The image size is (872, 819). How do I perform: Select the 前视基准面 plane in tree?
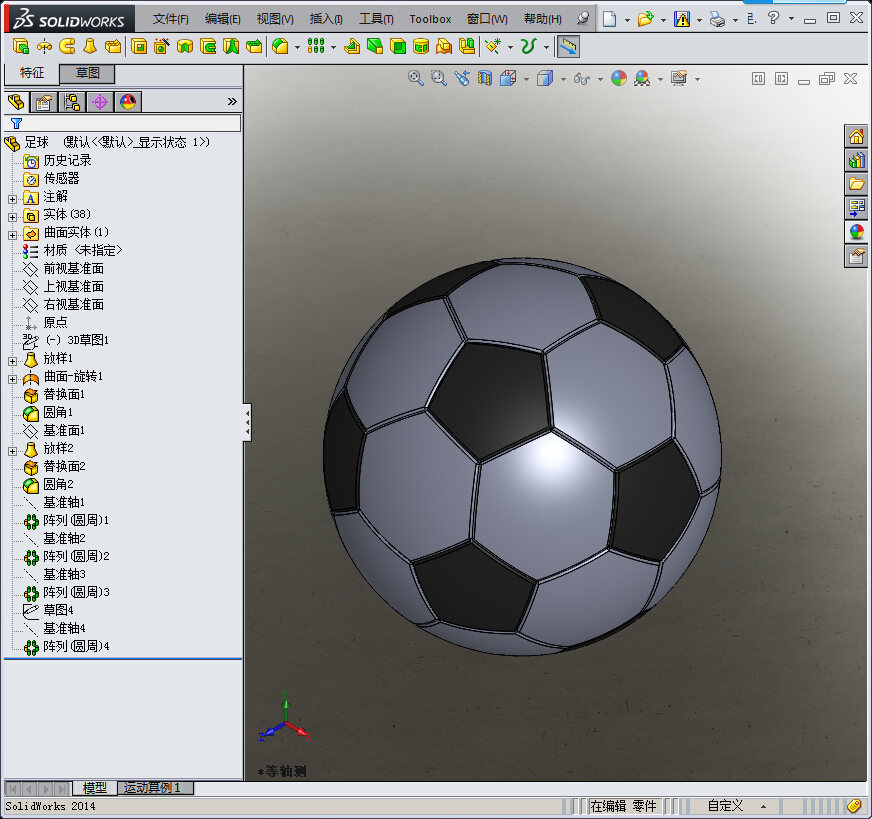tap(73, 269)
